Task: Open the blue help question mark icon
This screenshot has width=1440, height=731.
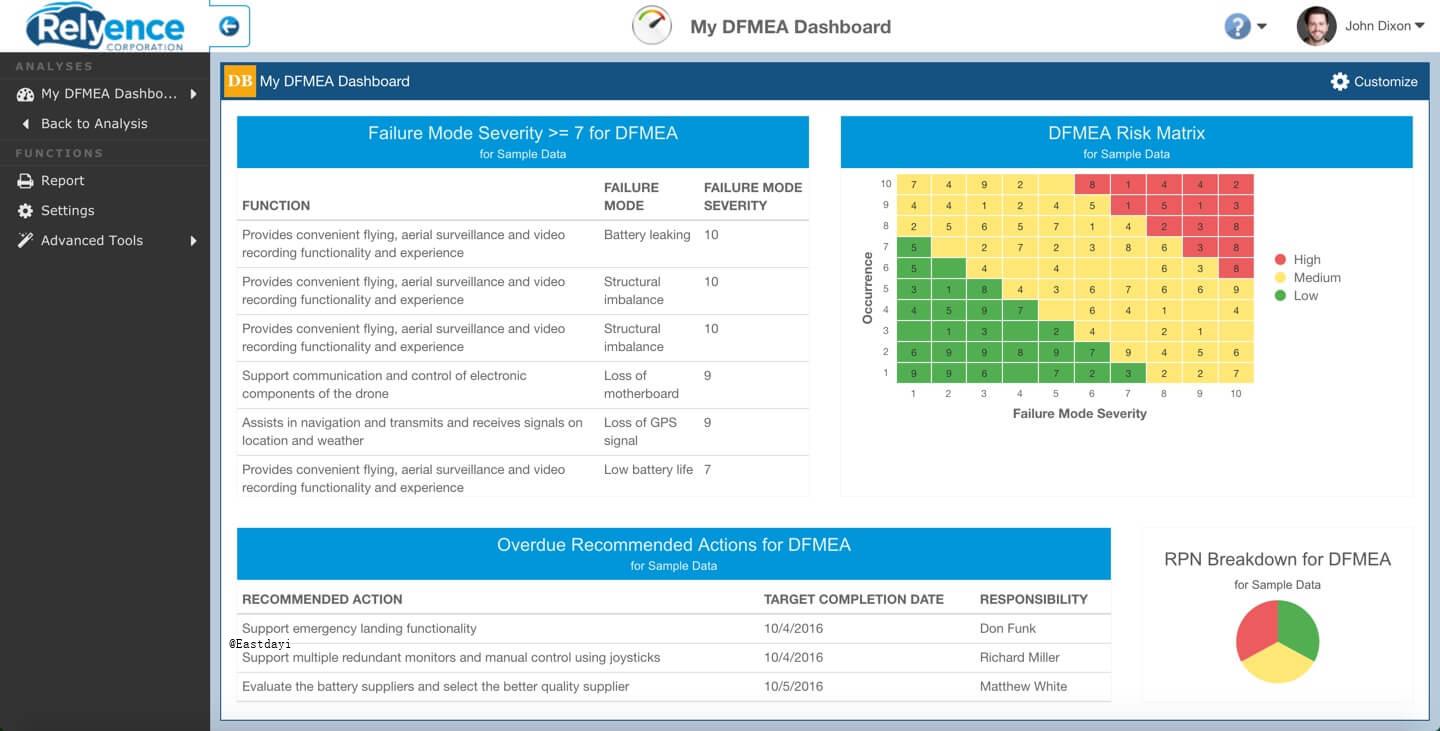Action: [x=1237, y=26]
